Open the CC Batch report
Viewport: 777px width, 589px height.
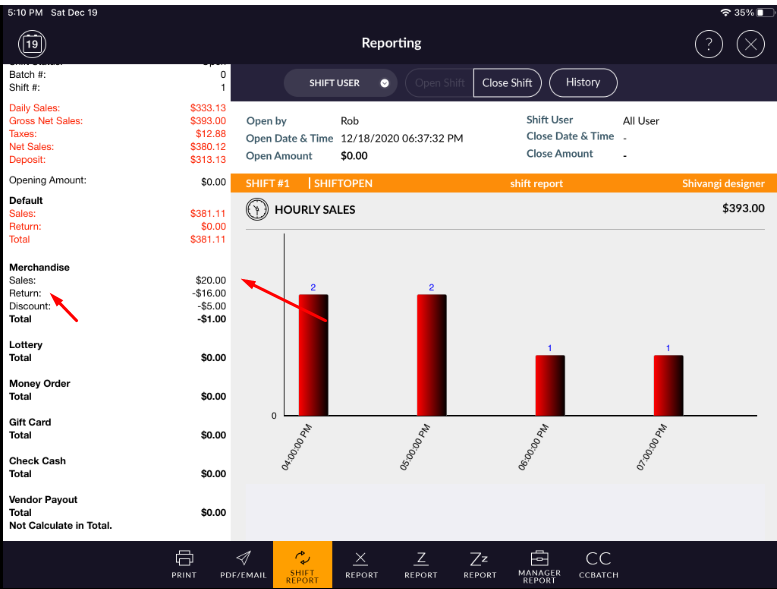tap(598, 564)
